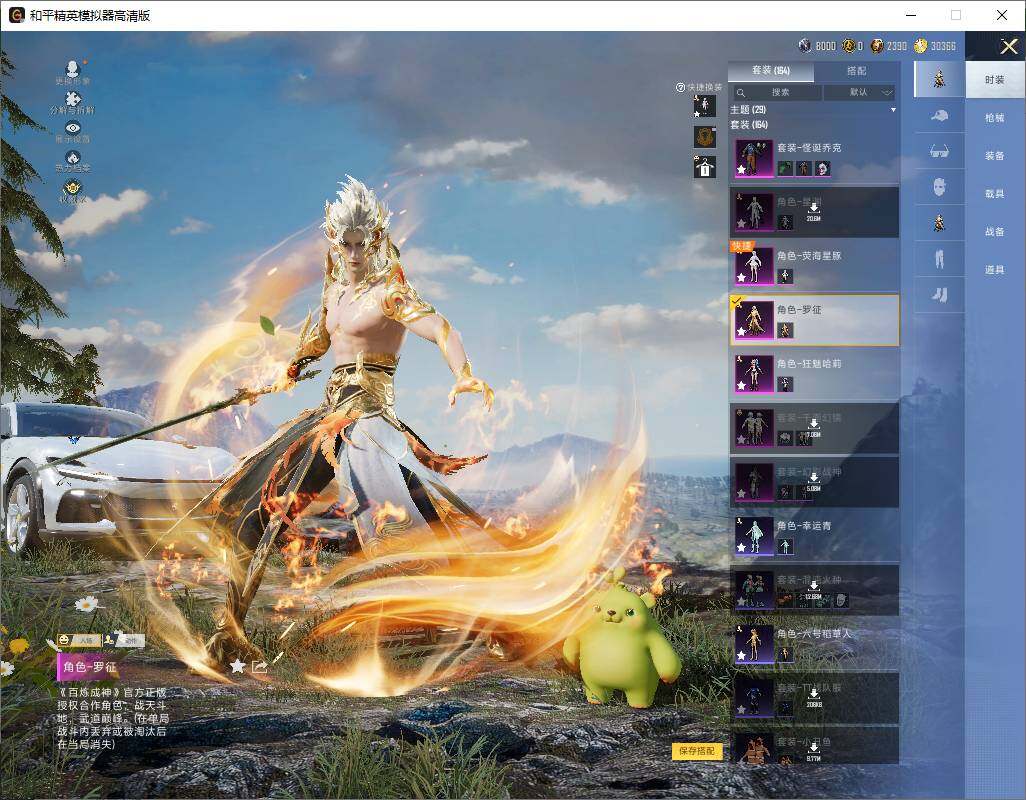The image size is (1026, 800).
Task: Click the 角色-罗征 name label at bottom left
Action: tap(90, 667)
